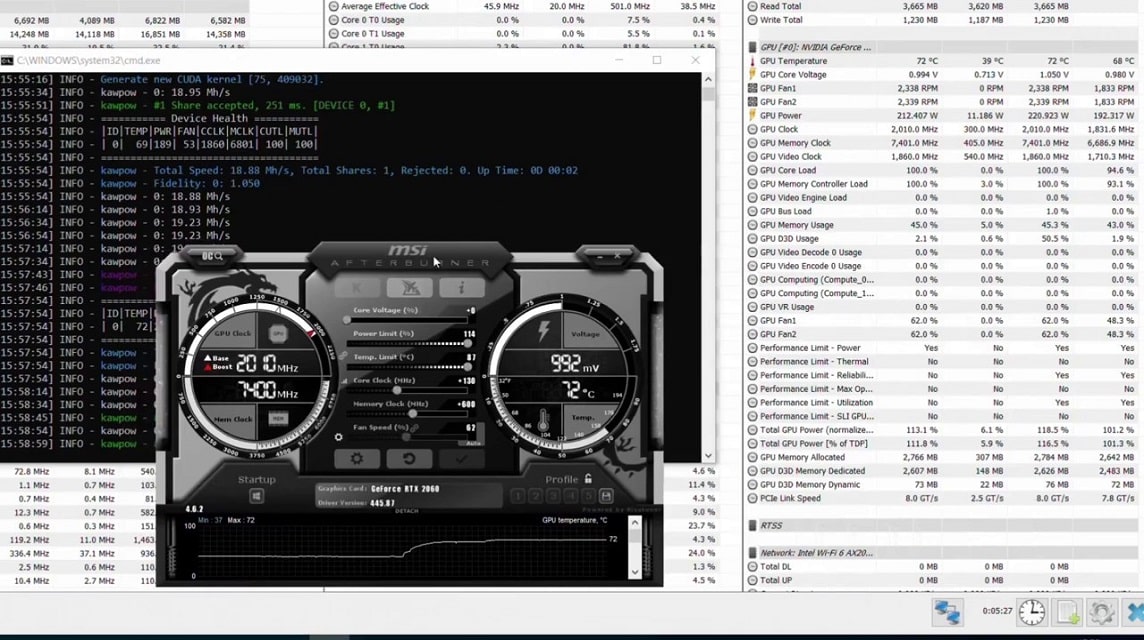Select the GPU Memory Allocated sensor row

pos(943,458)
